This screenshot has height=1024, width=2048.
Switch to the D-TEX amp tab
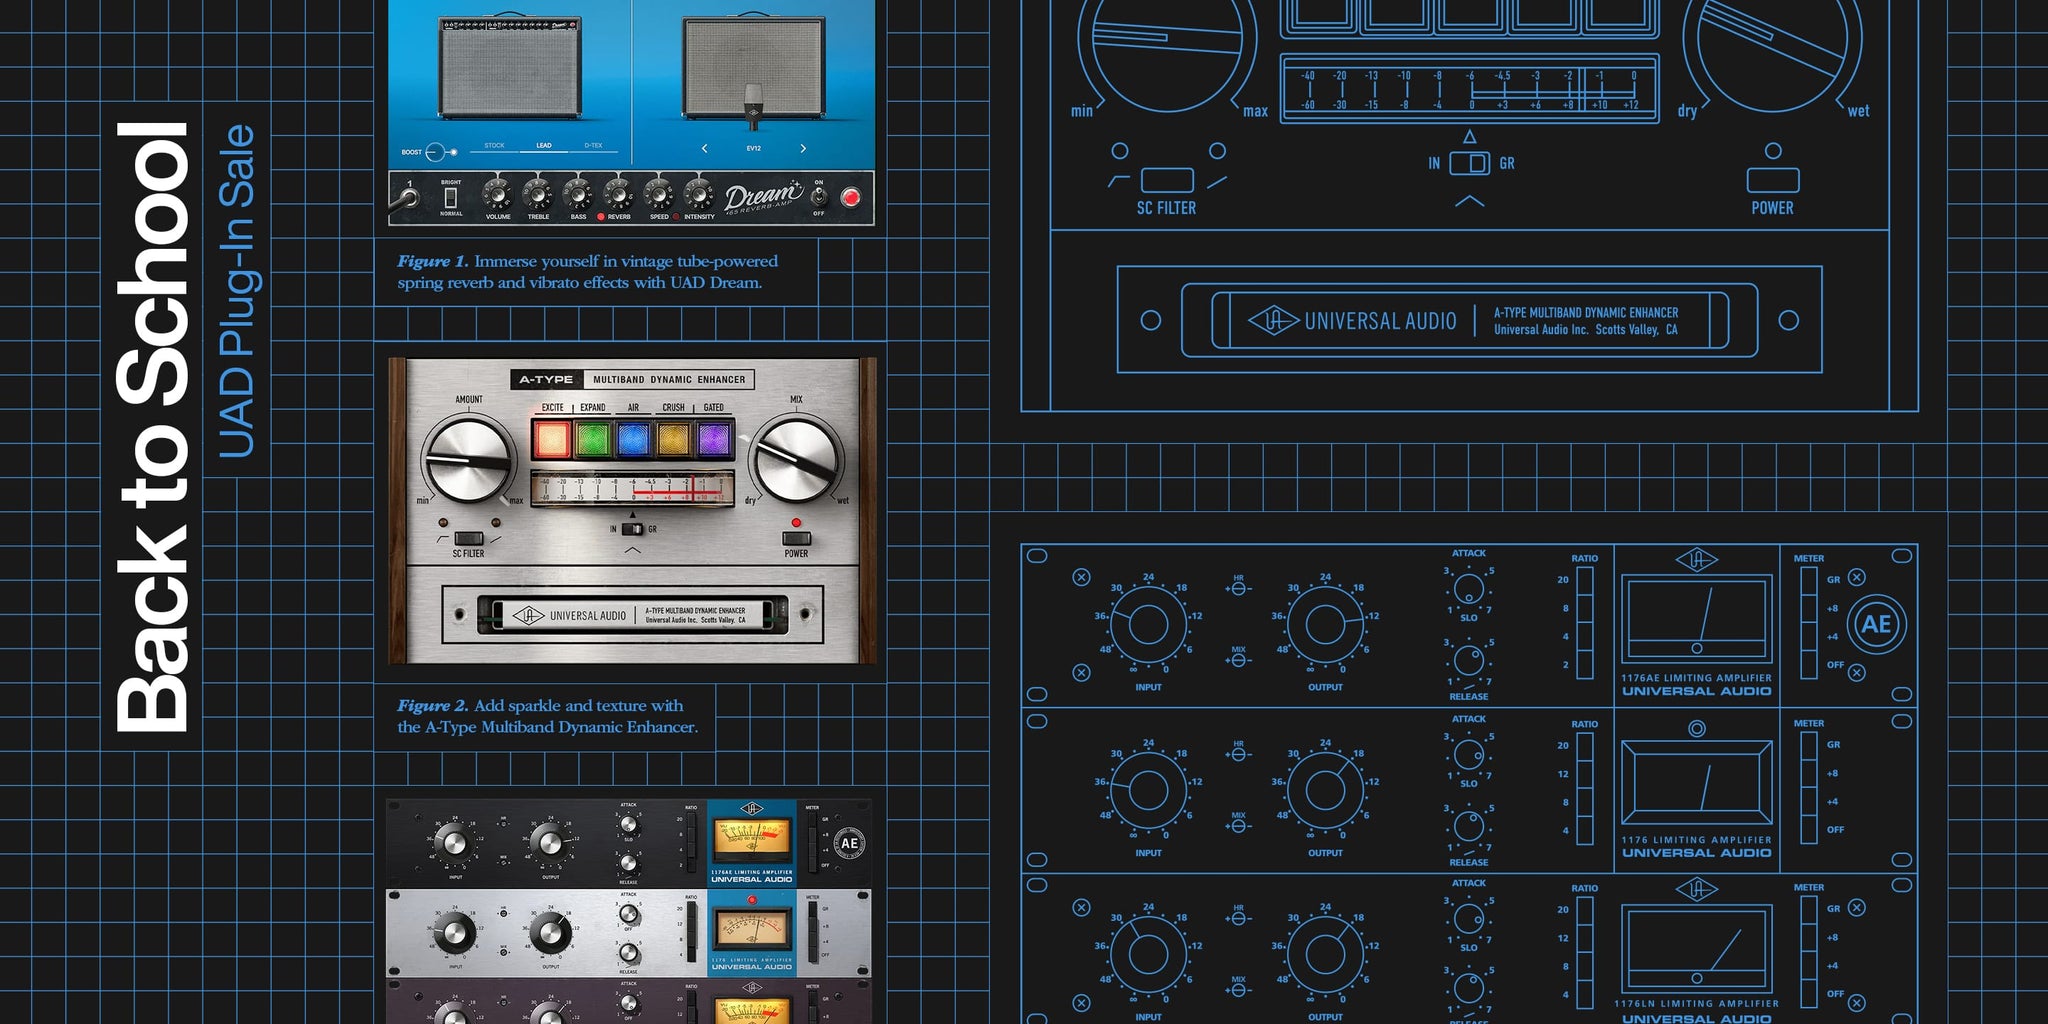point(593,146)
